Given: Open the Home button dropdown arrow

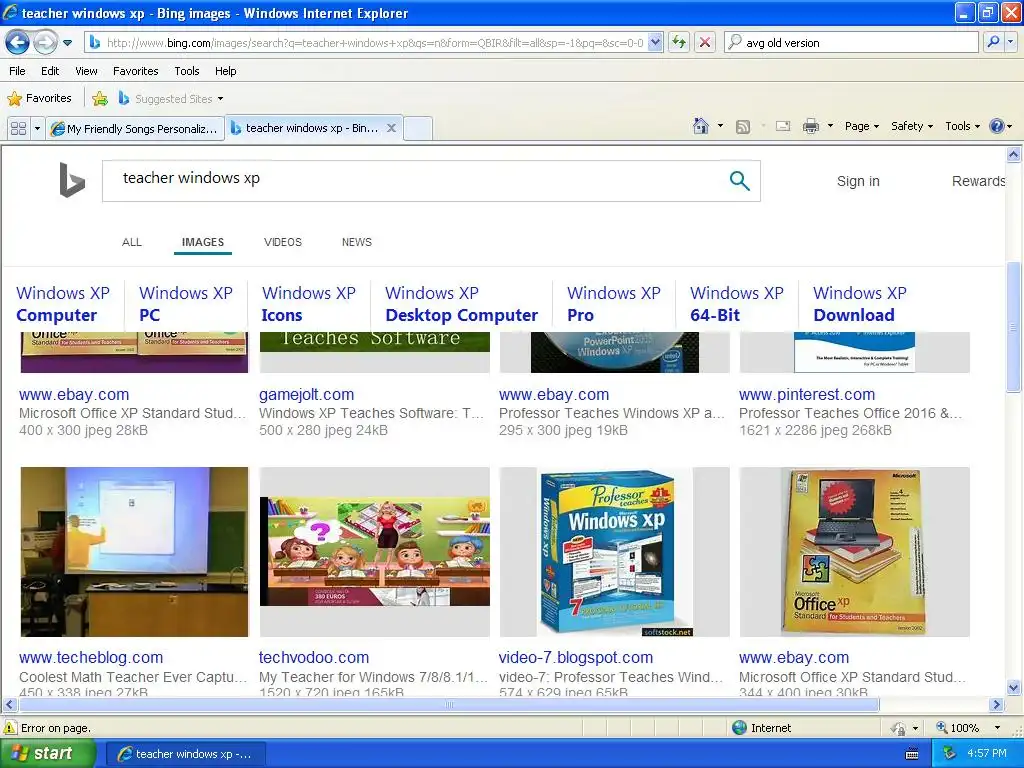Looking at the screenshot, I should point(720,125).
